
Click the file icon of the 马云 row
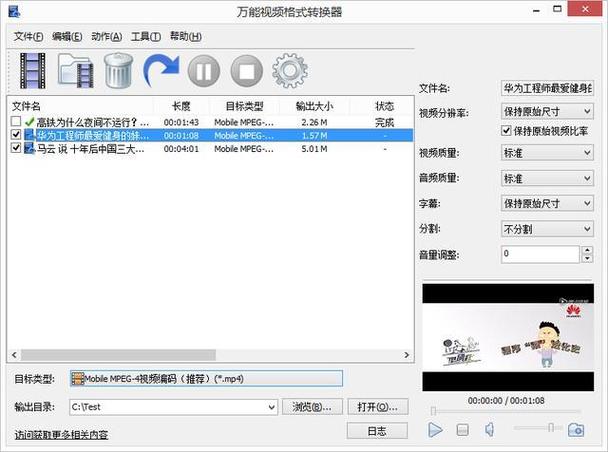point(29,148)
